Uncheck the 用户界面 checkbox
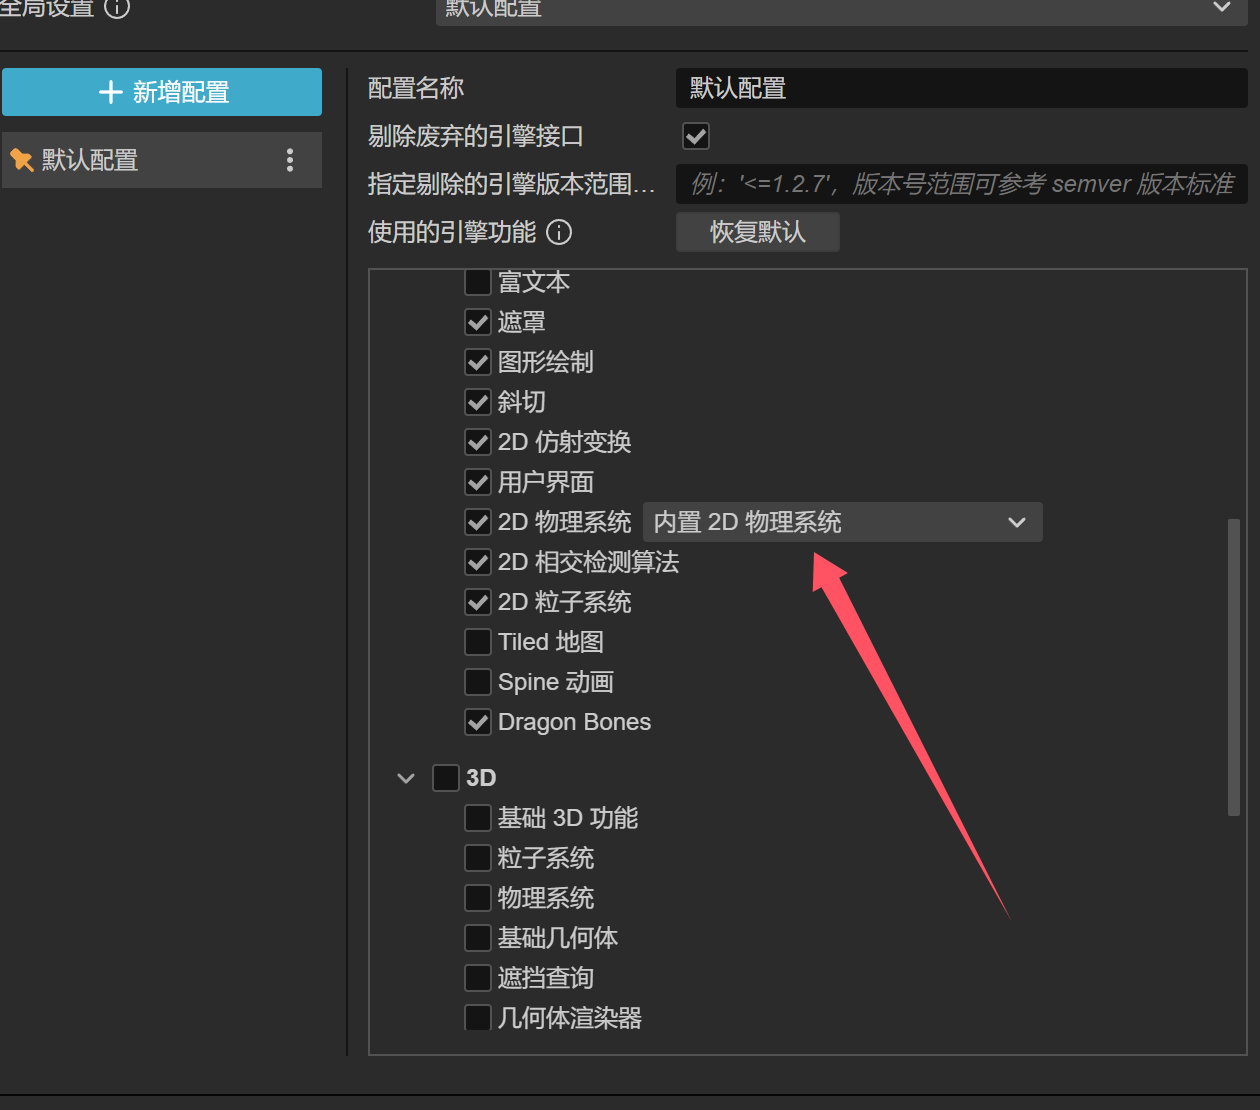Viewport: 1260px width, 1110px height. (478, 482)
